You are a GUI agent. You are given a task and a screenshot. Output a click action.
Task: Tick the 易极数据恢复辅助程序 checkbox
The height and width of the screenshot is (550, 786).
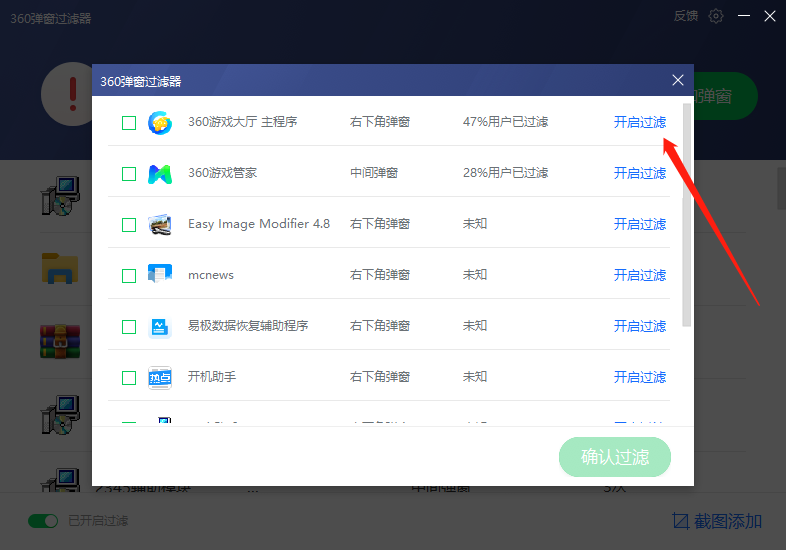point(129,327)
